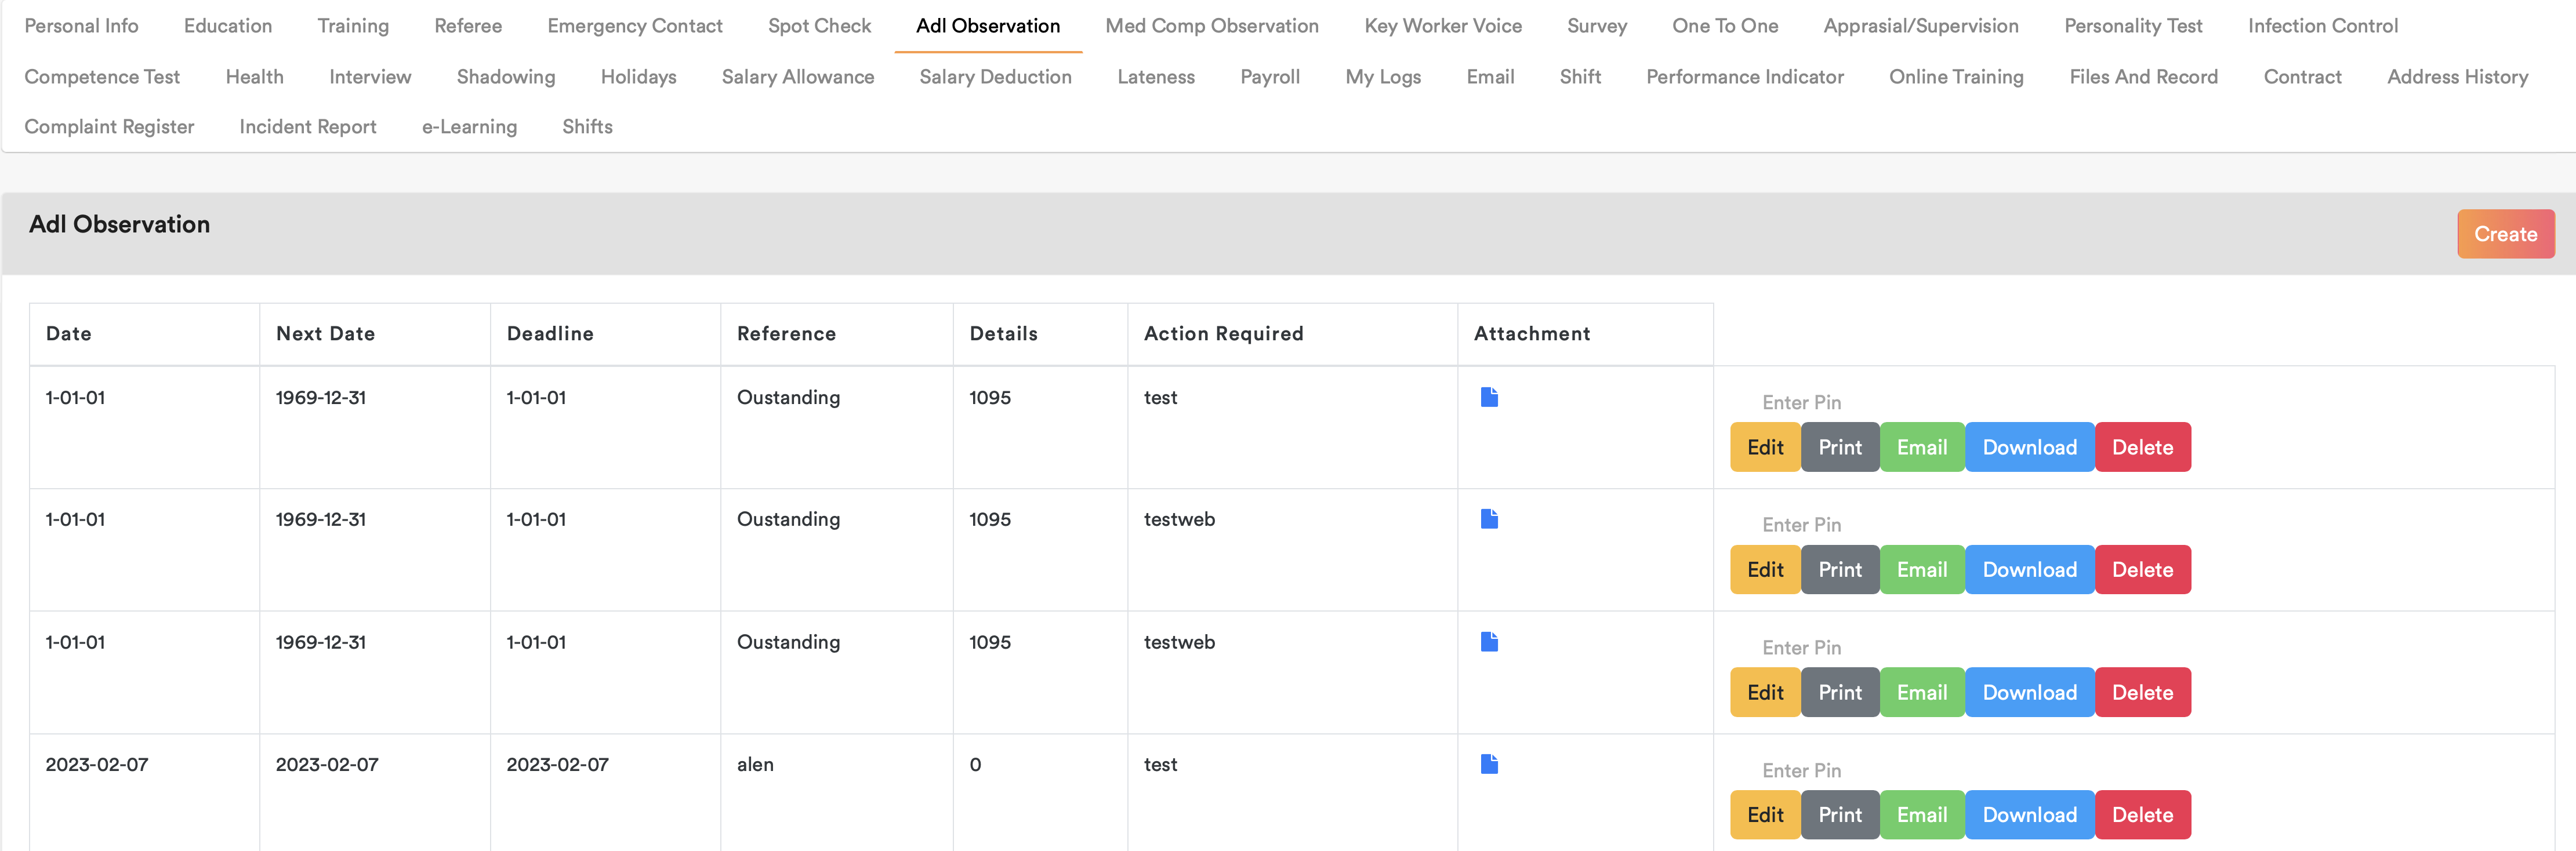Select the Payroll tab

pyautogui.click(x=1269, y=77)
